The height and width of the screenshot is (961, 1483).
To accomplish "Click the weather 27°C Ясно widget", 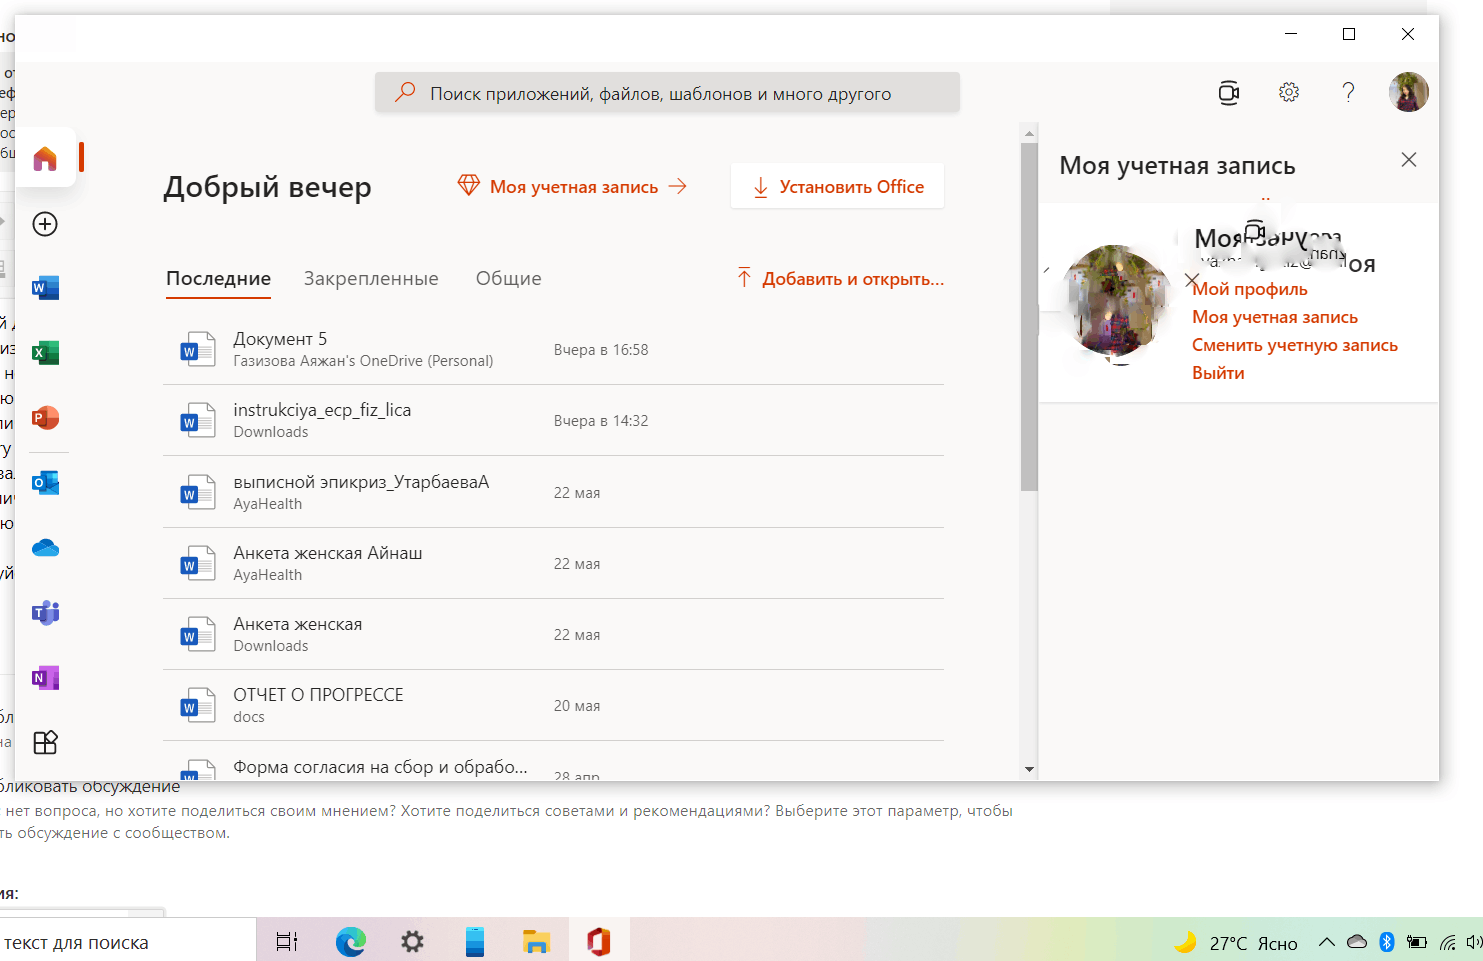I will (1235, 943).
